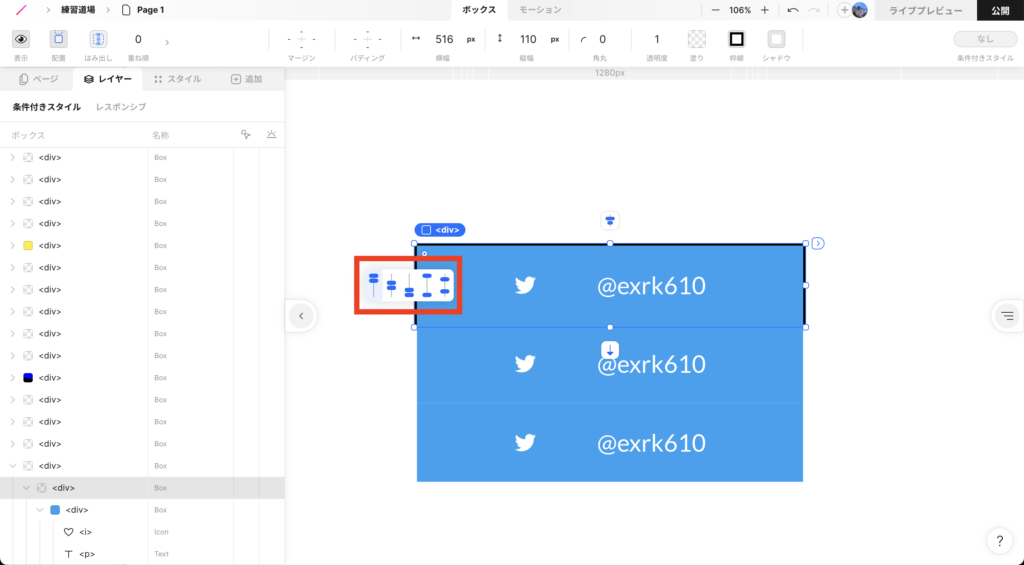Zoom out with the minus icon
1024x565 pixels.
716,10
